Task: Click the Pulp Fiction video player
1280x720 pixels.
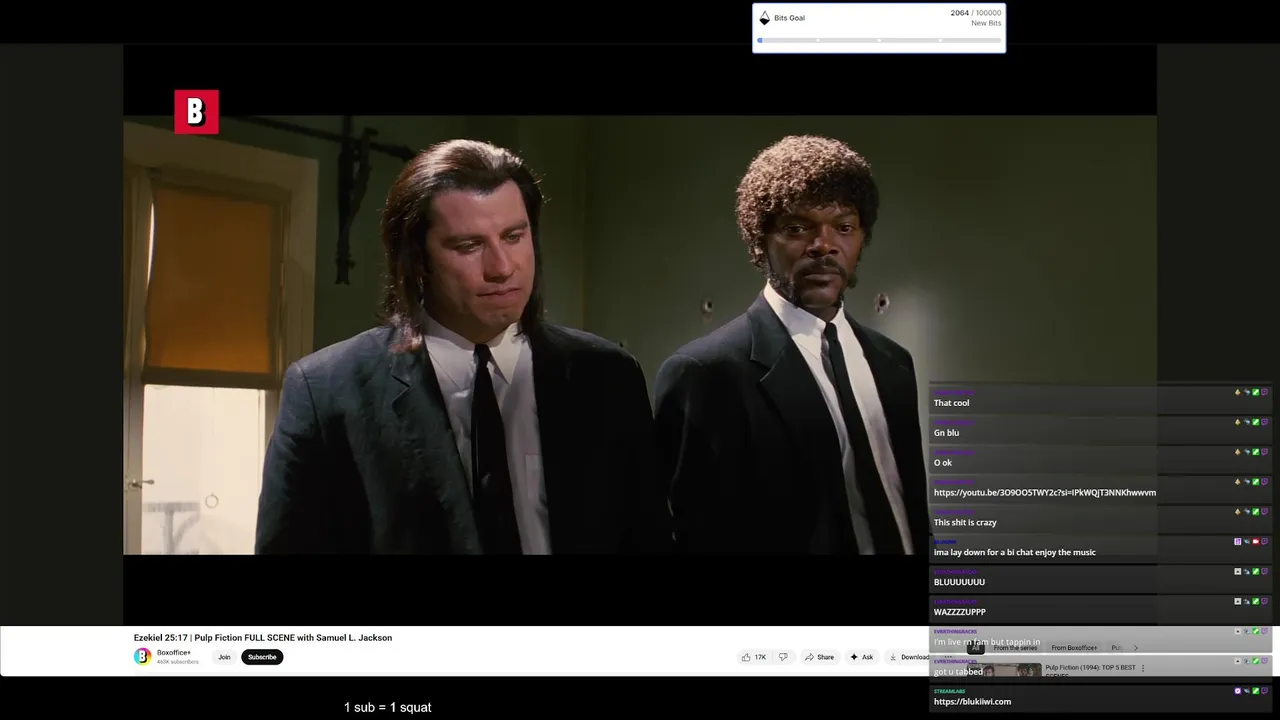Action: coord(640,334)
